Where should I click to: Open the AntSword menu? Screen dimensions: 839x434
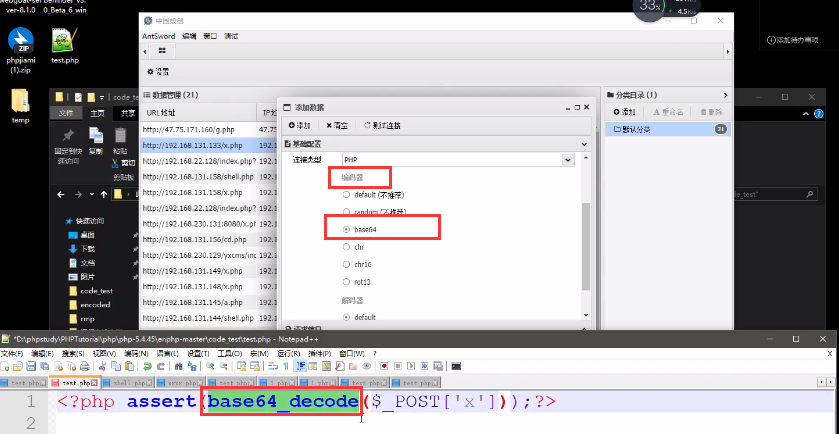pyautogui.click(x=158, y=35)
